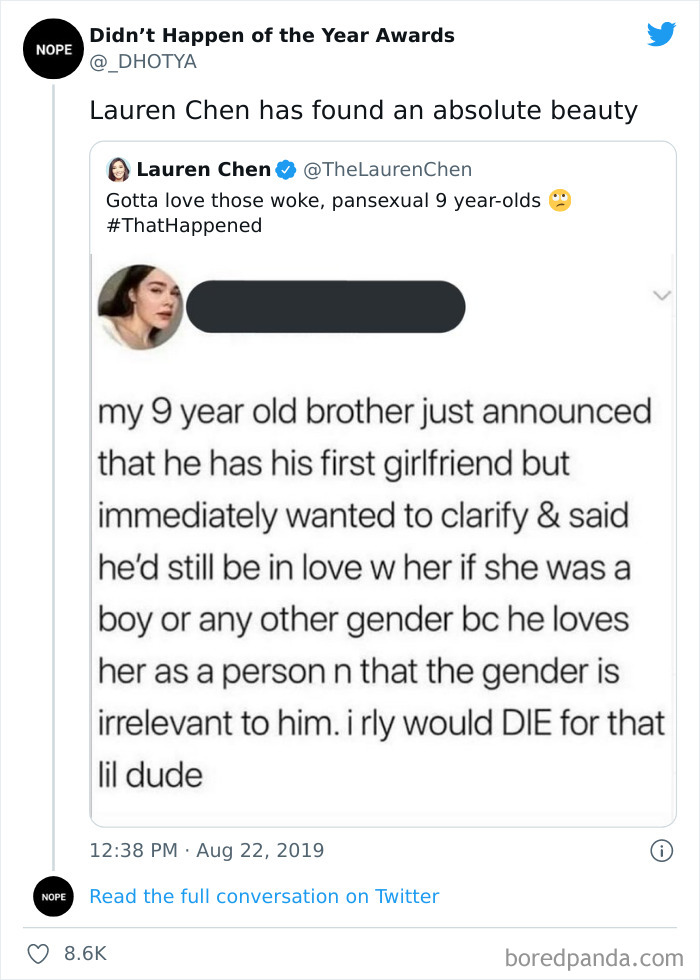Click the redacted username bar

tap(325, 306)
